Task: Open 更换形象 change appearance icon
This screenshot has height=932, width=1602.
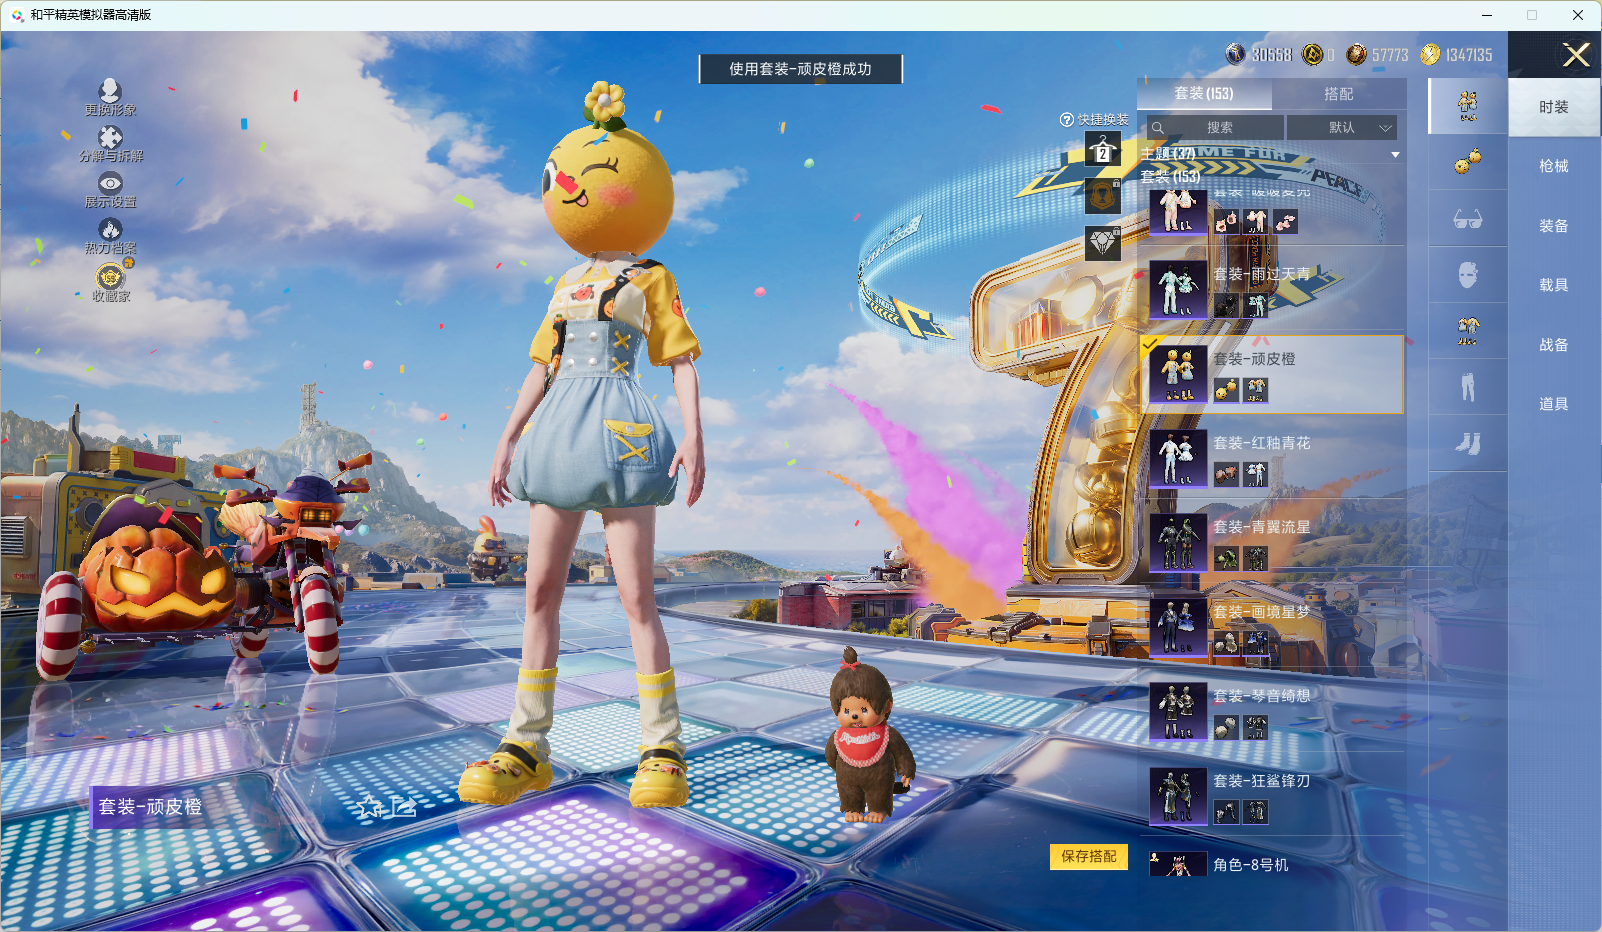Action: tap(110, 97)
